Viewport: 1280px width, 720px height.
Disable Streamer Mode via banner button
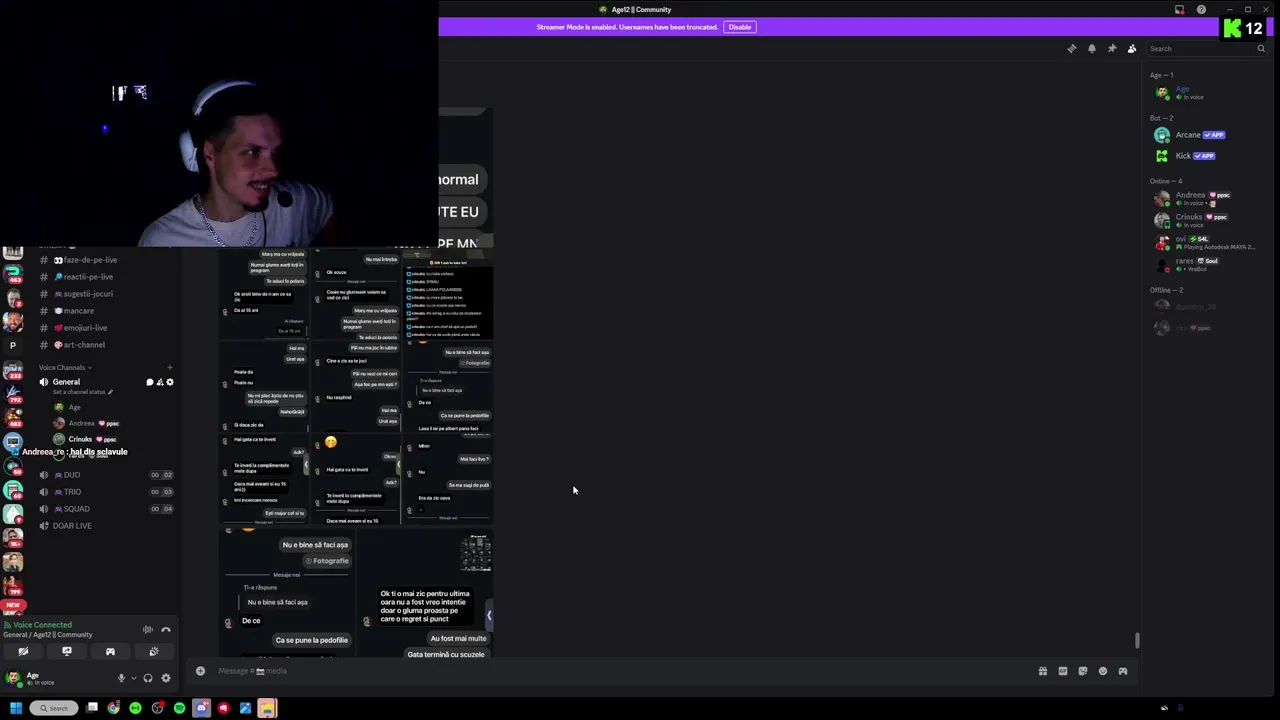740,27
